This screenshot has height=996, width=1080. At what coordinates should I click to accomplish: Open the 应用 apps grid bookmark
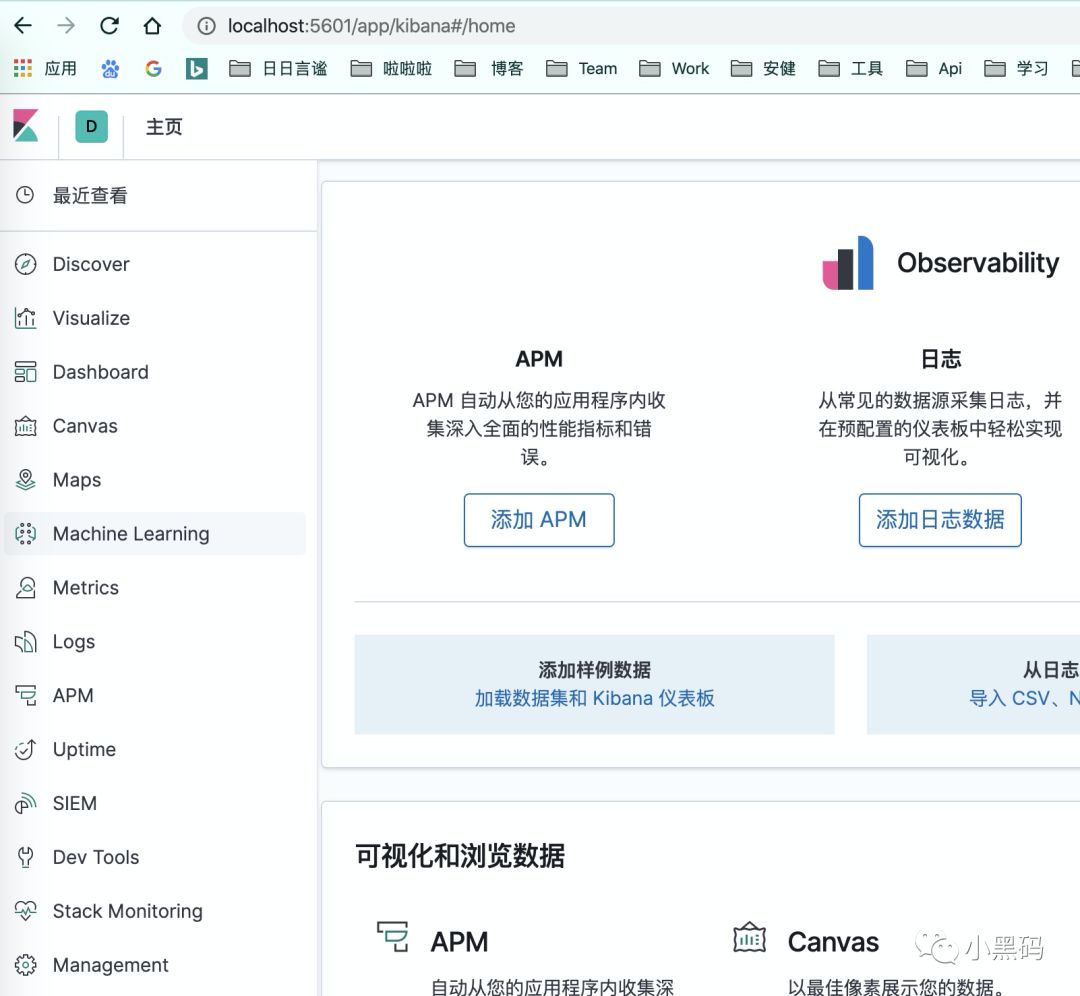(45, 68)
